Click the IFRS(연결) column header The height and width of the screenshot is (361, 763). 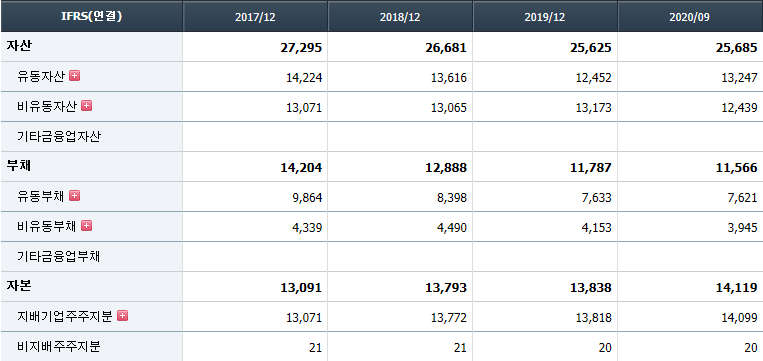(x=91, y=16)
